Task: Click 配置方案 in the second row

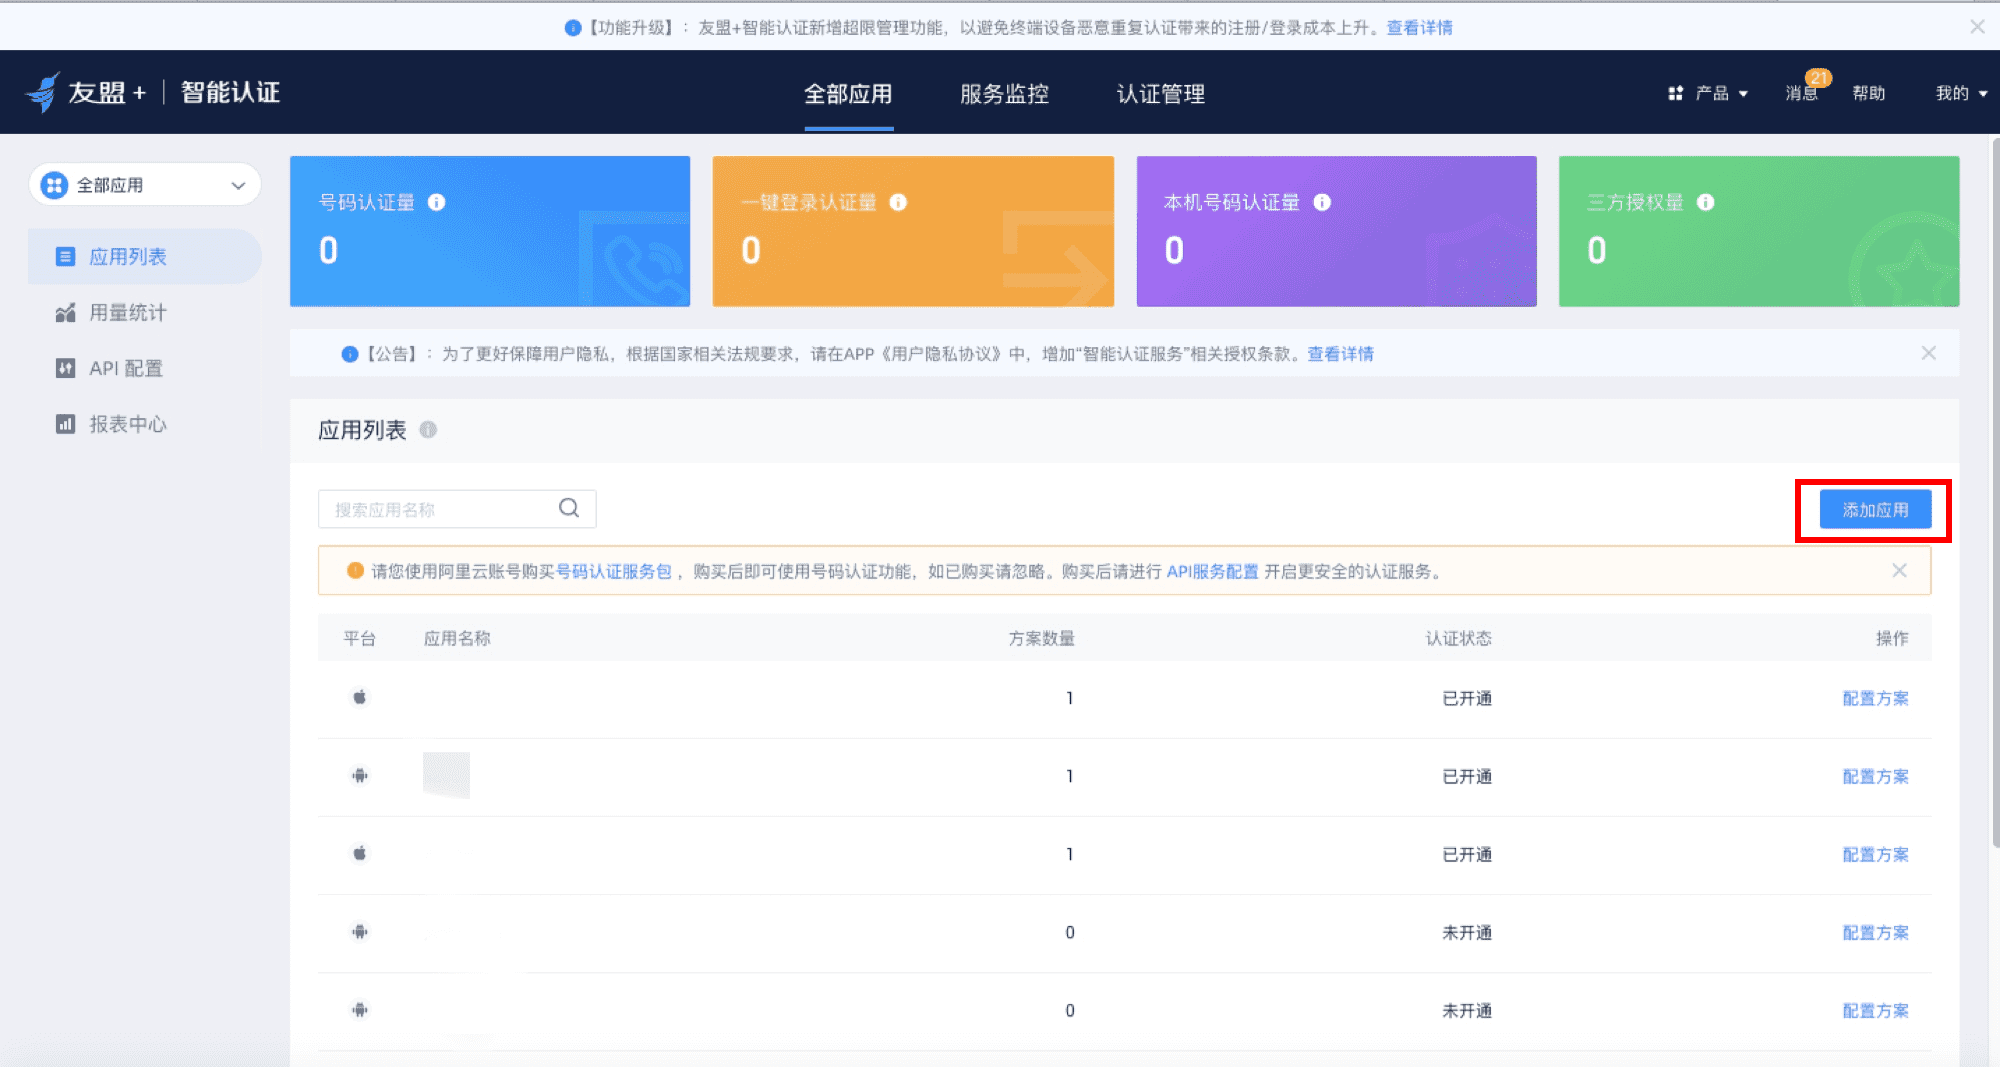Action: 1875,776
